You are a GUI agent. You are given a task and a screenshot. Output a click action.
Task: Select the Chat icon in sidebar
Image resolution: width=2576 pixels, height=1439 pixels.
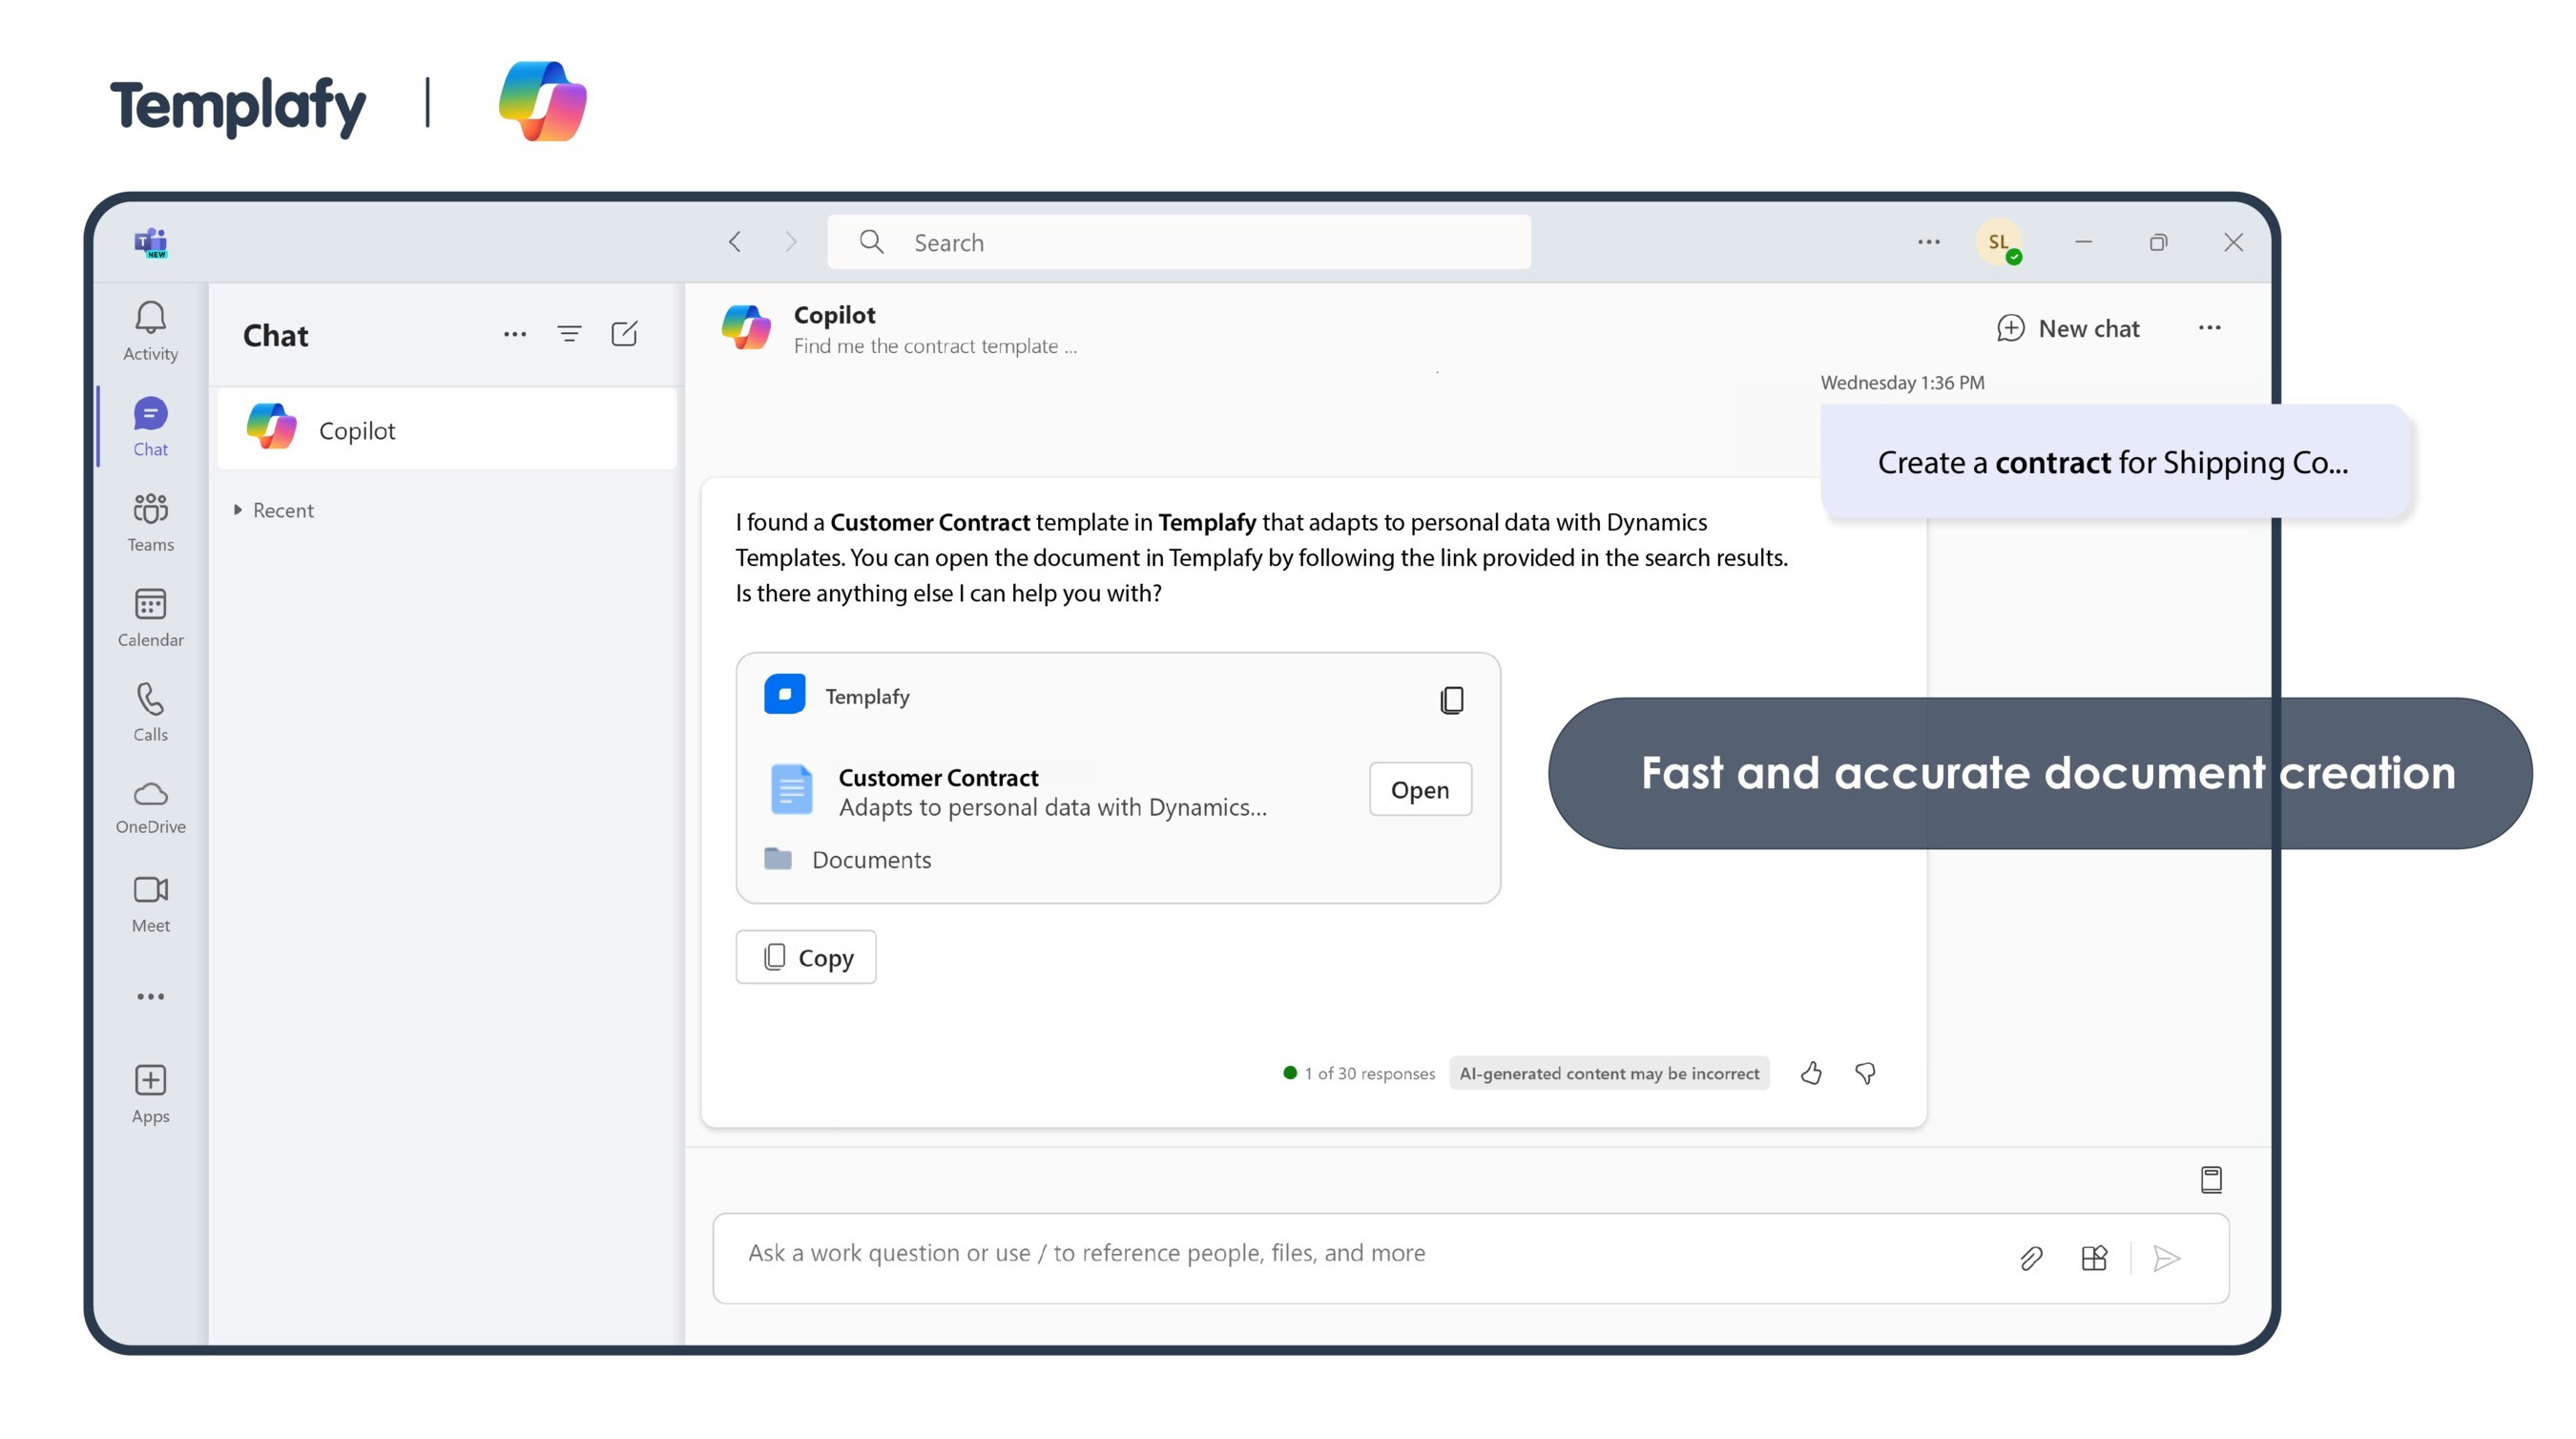(x=150, y=427)
